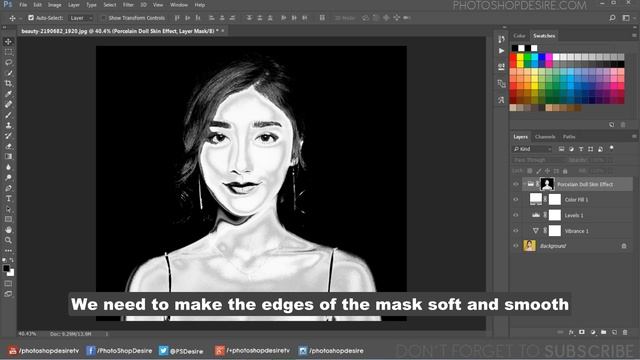Select the Eraser tool
This screenshot has height=360, width=640.
tap(8, 146)
